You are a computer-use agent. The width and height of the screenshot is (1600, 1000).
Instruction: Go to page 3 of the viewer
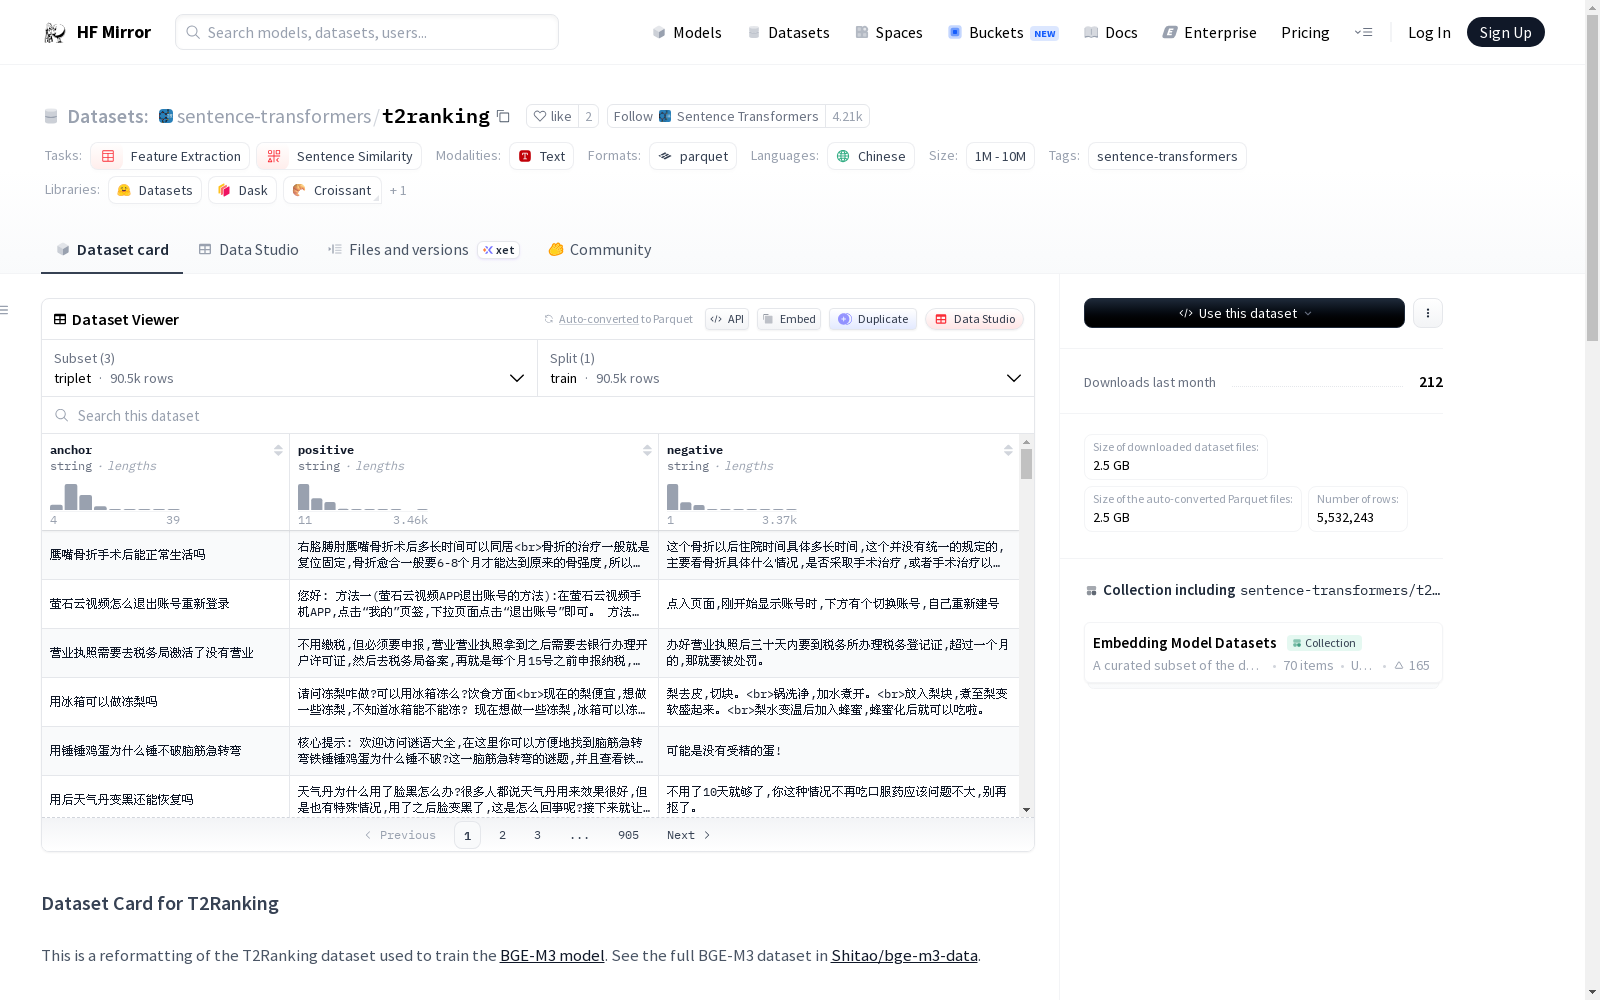tap(537, 835)
